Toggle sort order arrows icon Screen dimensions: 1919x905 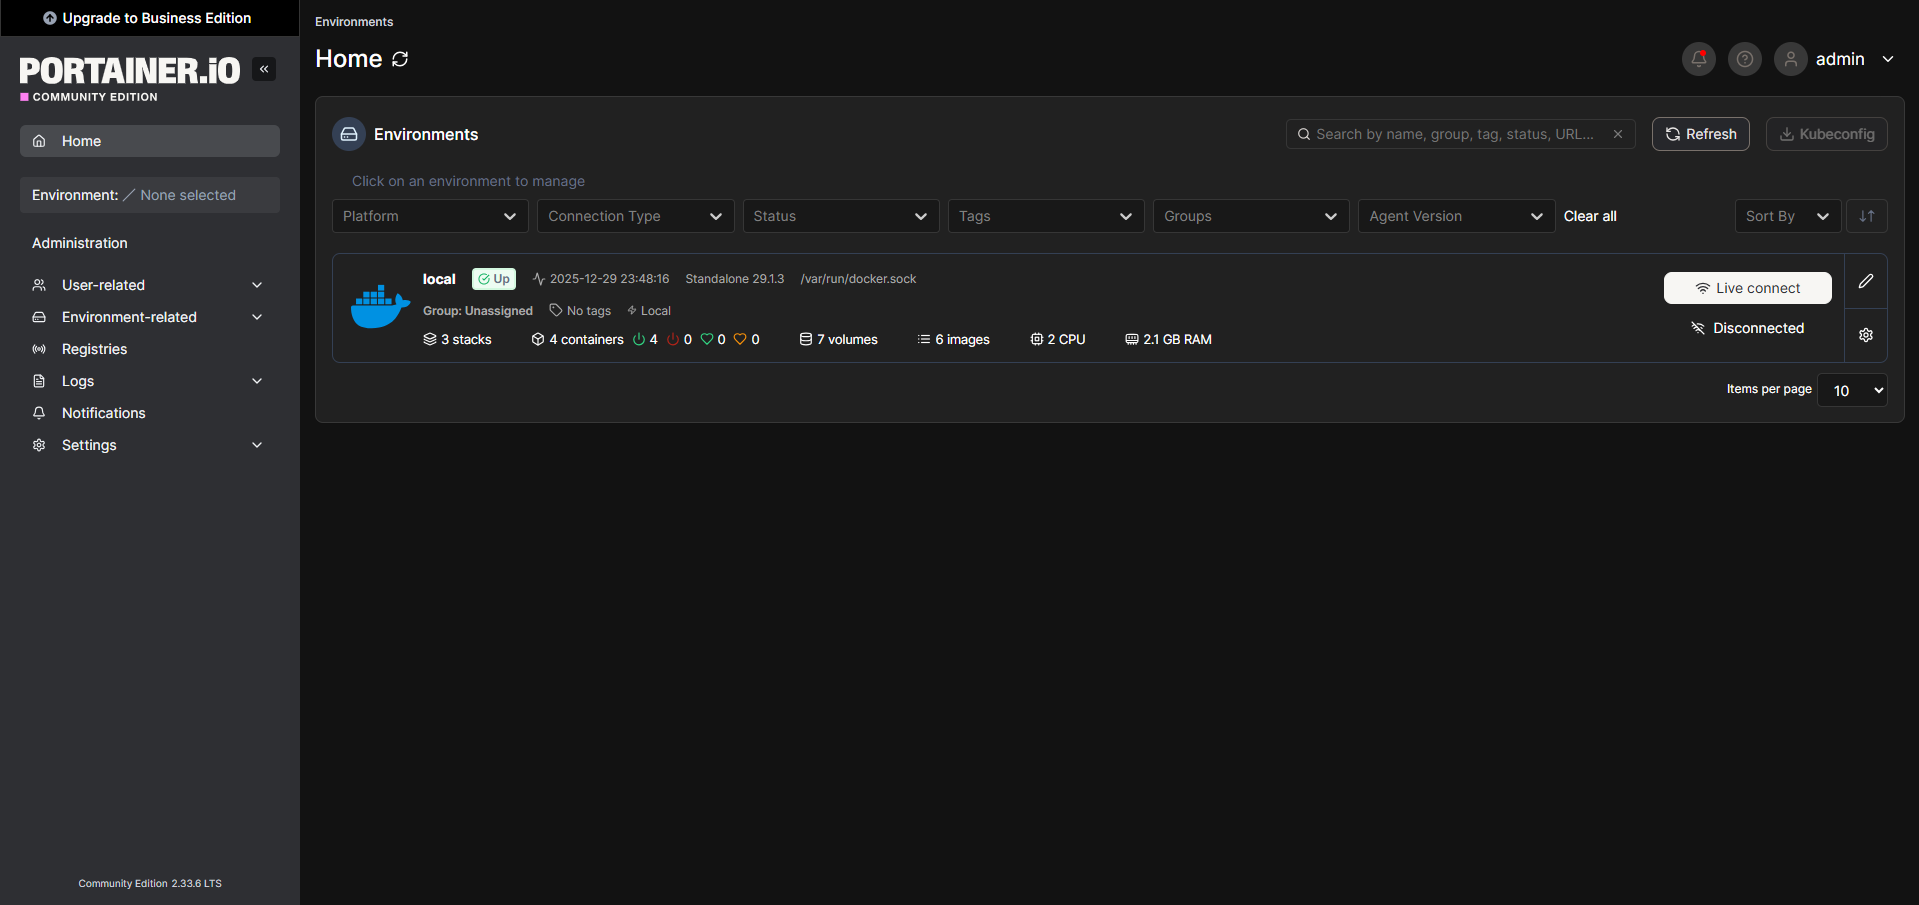pos(1866,216)
